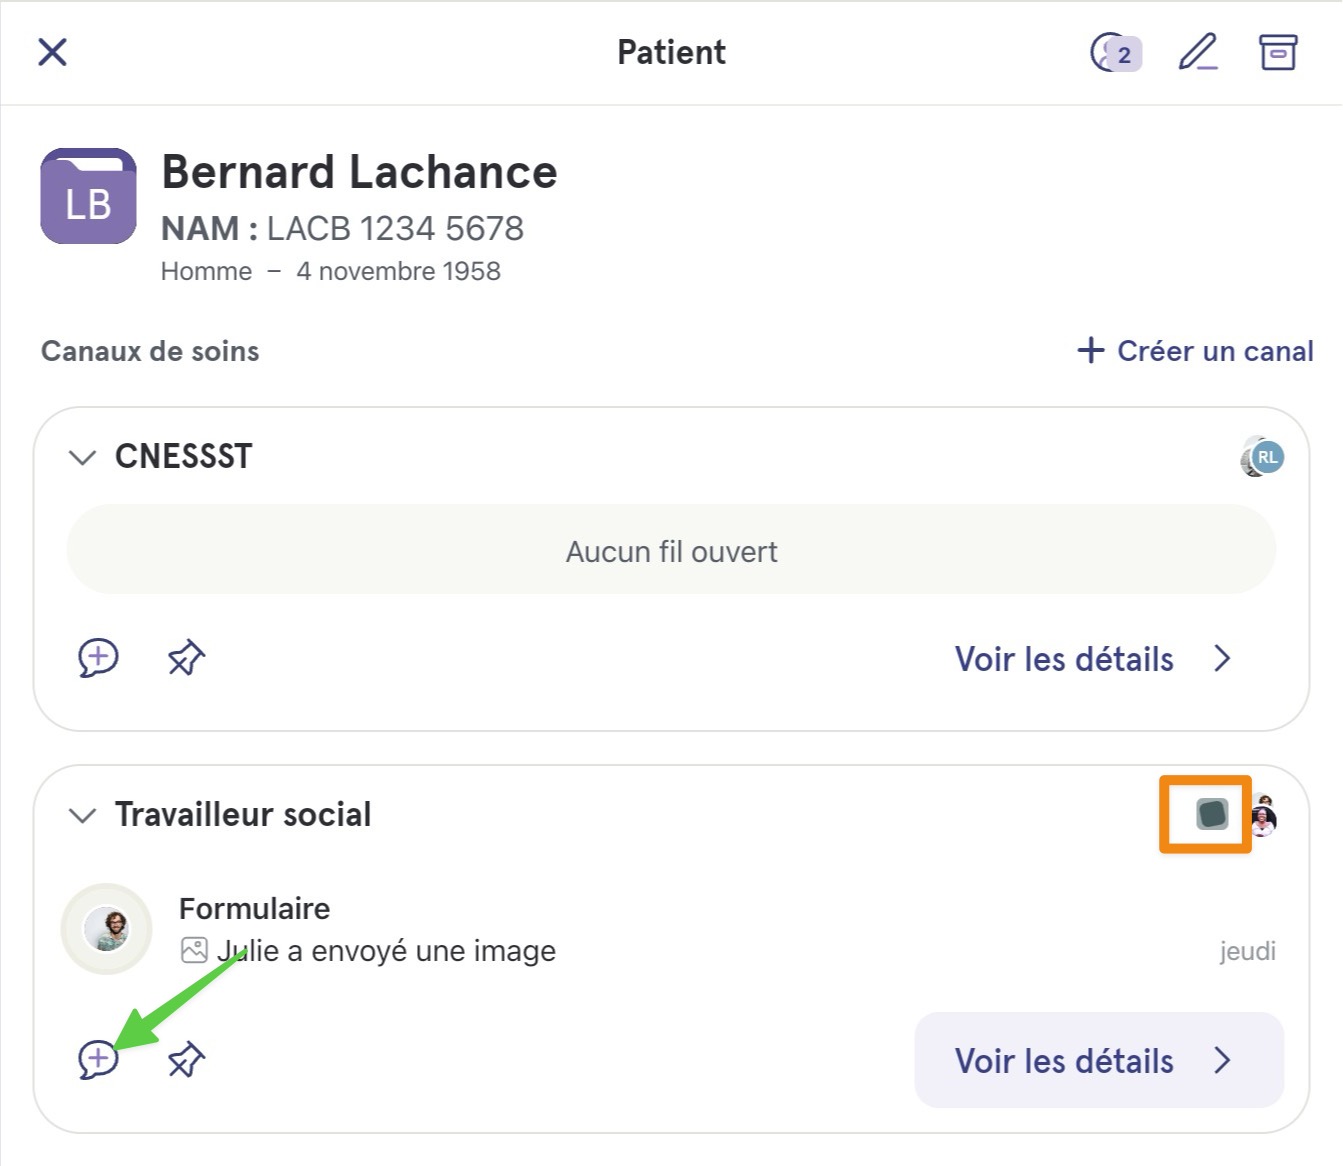This screenshot has width=1343, height=1166.
Task: Click member avatars in Travailleur social
Action: click(x=1264, y=815)
